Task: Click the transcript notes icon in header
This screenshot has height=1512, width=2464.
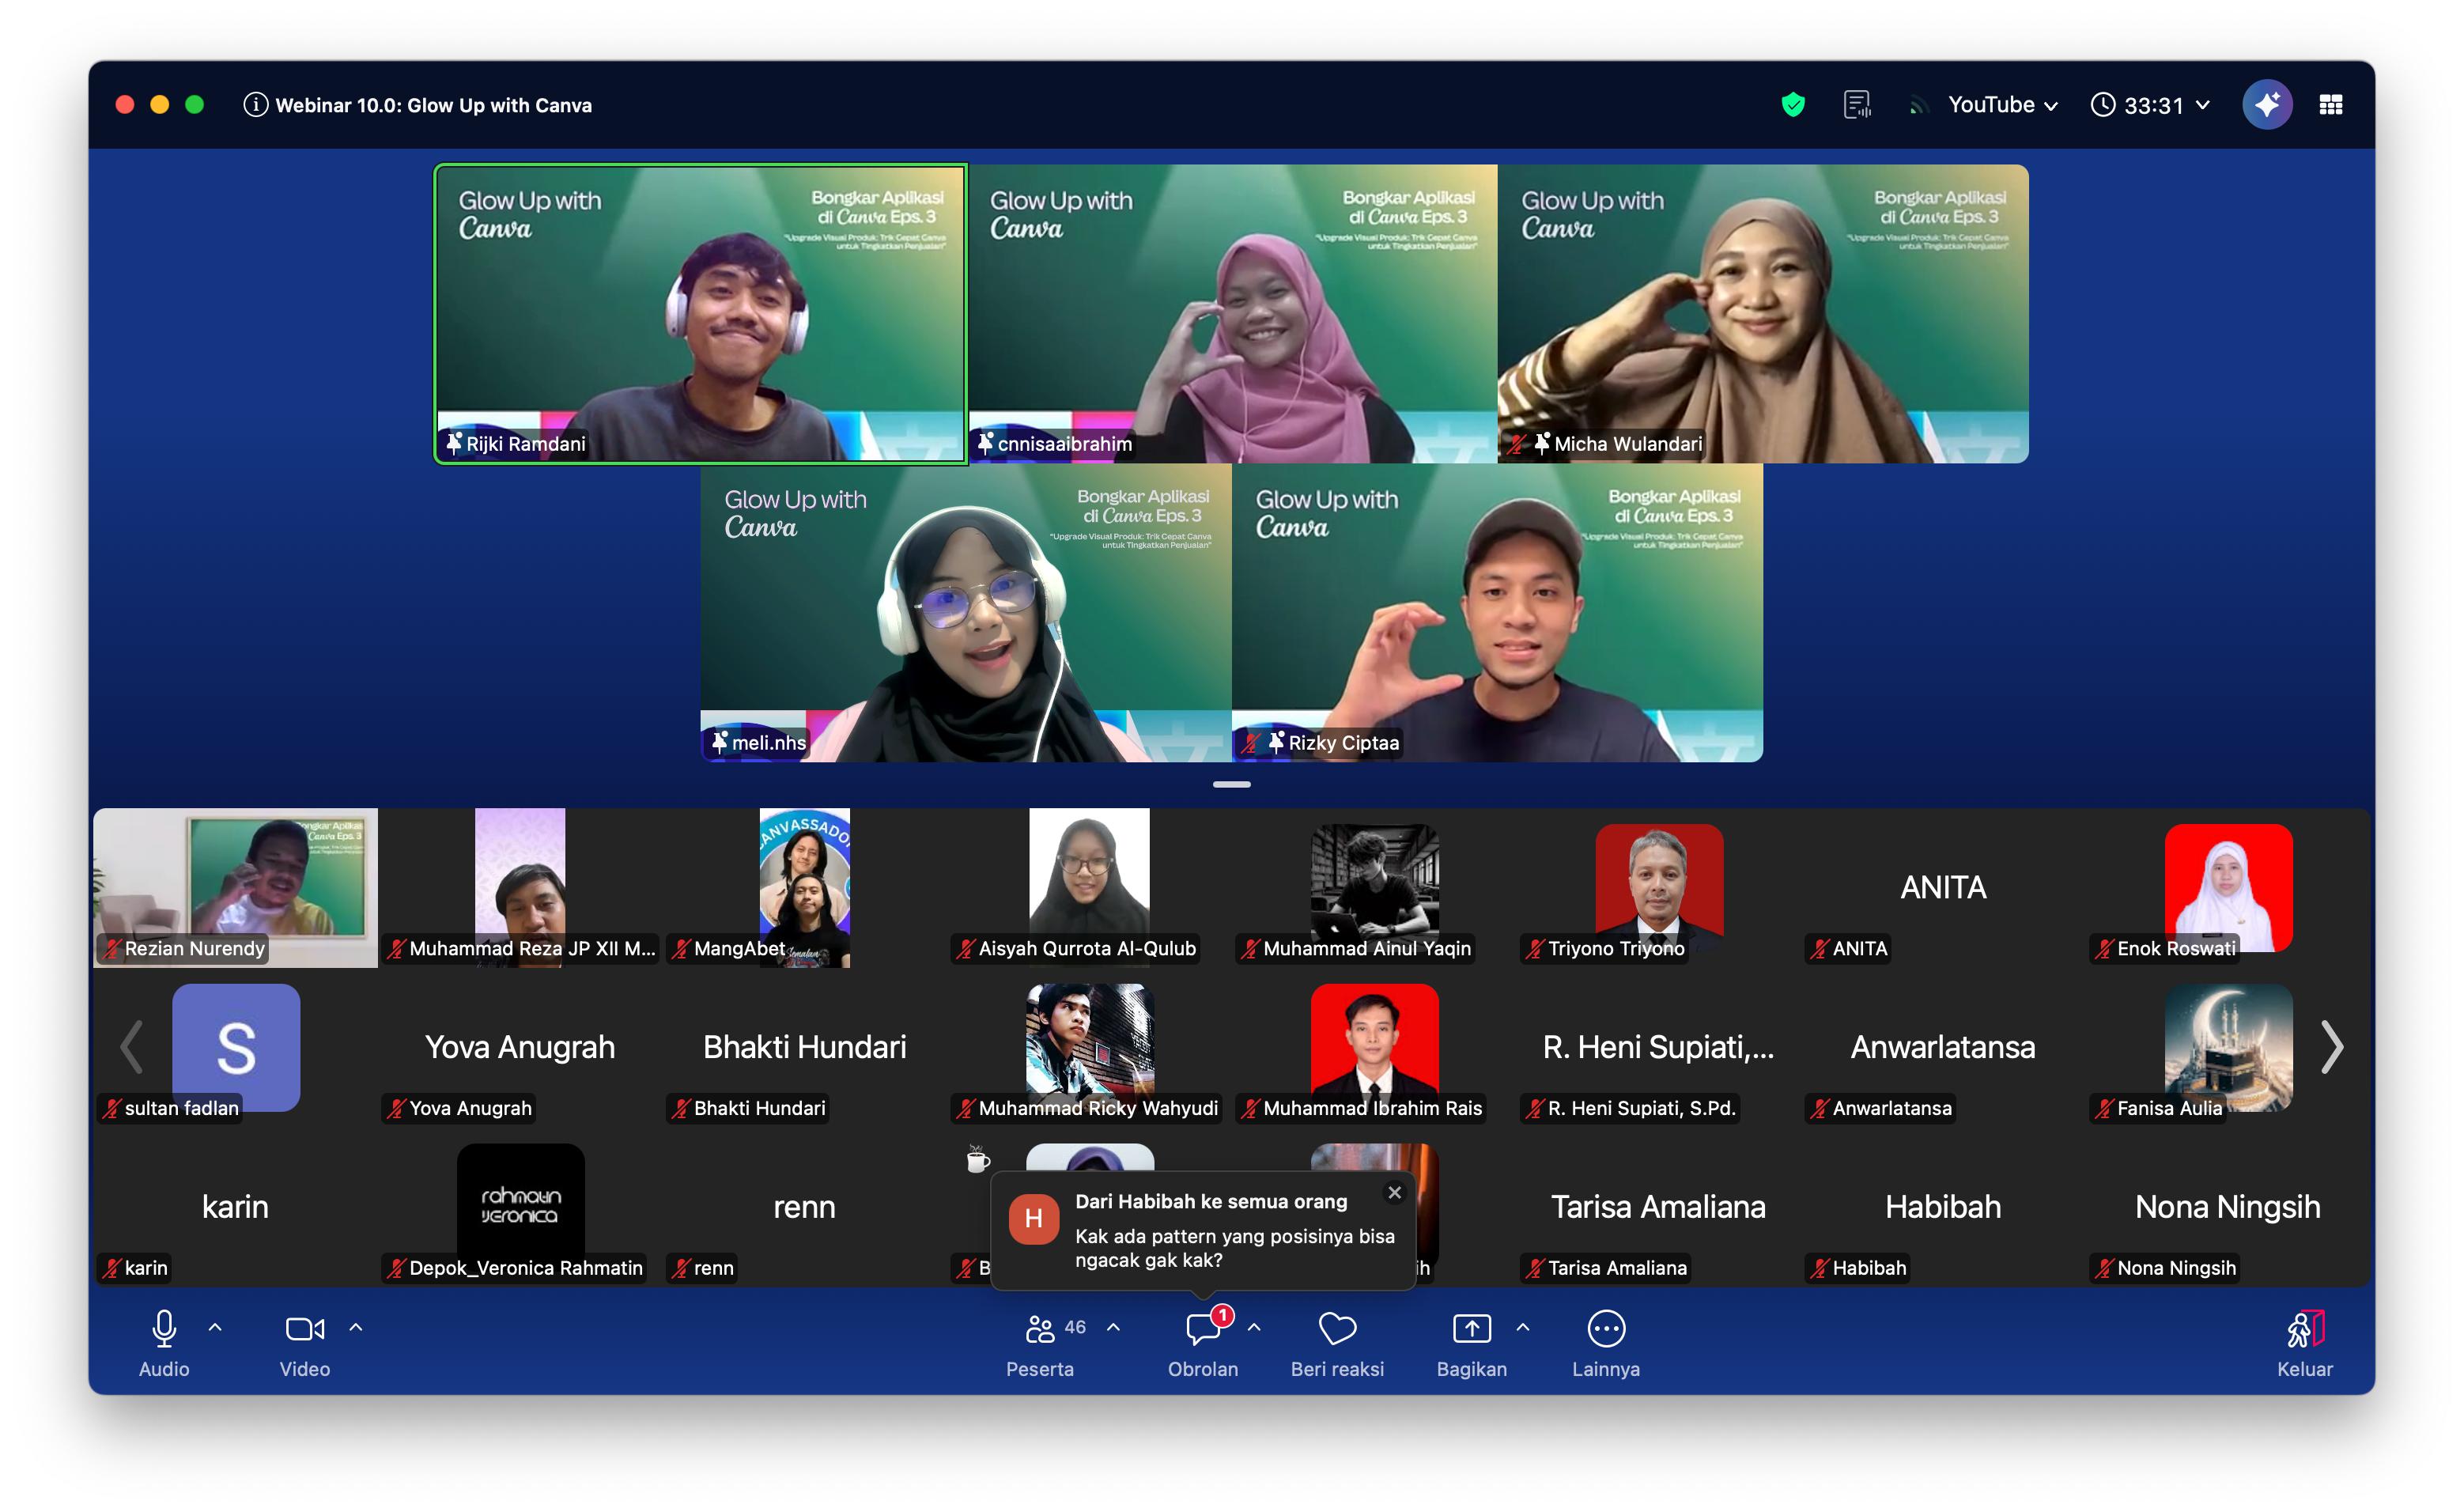Action: [x=1857, y=105]
